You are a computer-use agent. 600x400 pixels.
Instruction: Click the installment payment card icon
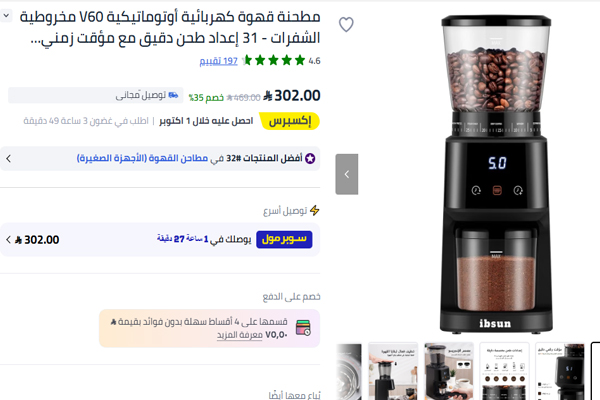pos(303,328)
